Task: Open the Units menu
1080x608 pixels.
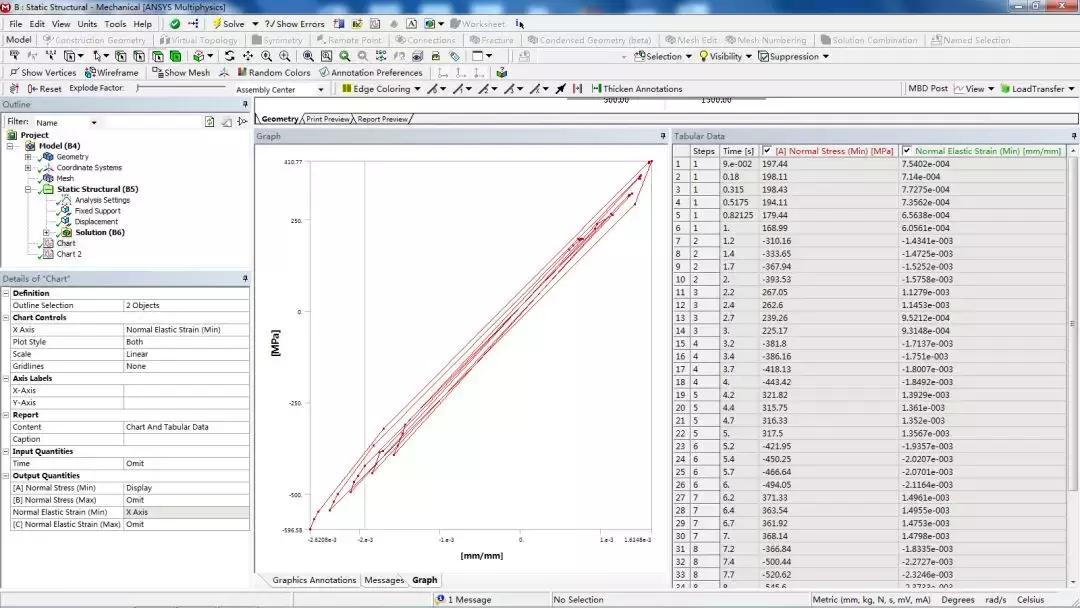Action: pyautogui.click(x=87, y=23)
